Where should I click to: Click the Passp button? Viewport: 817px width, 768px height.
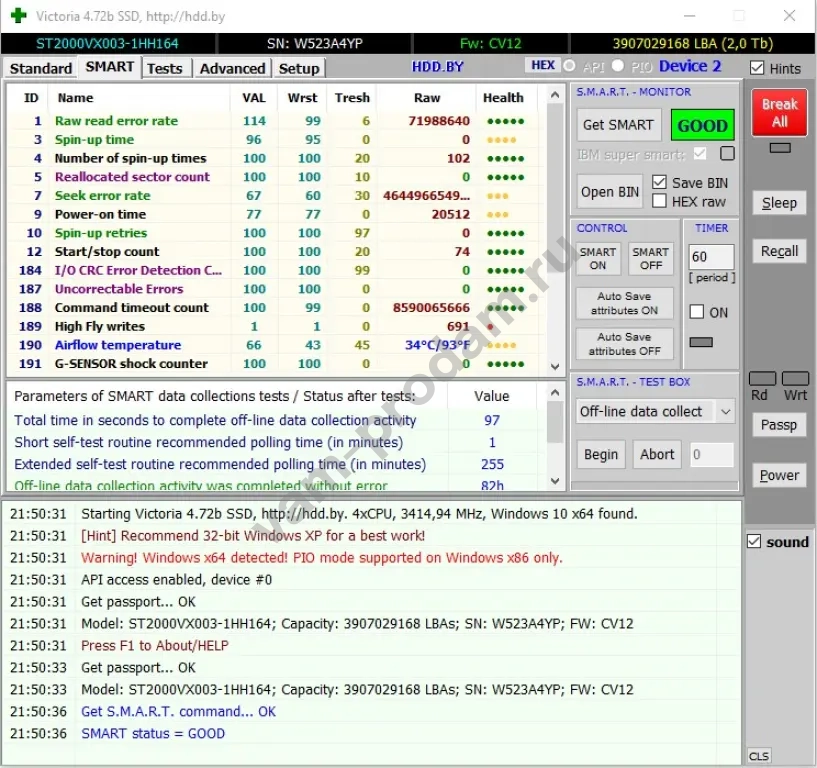click(779, 425)
